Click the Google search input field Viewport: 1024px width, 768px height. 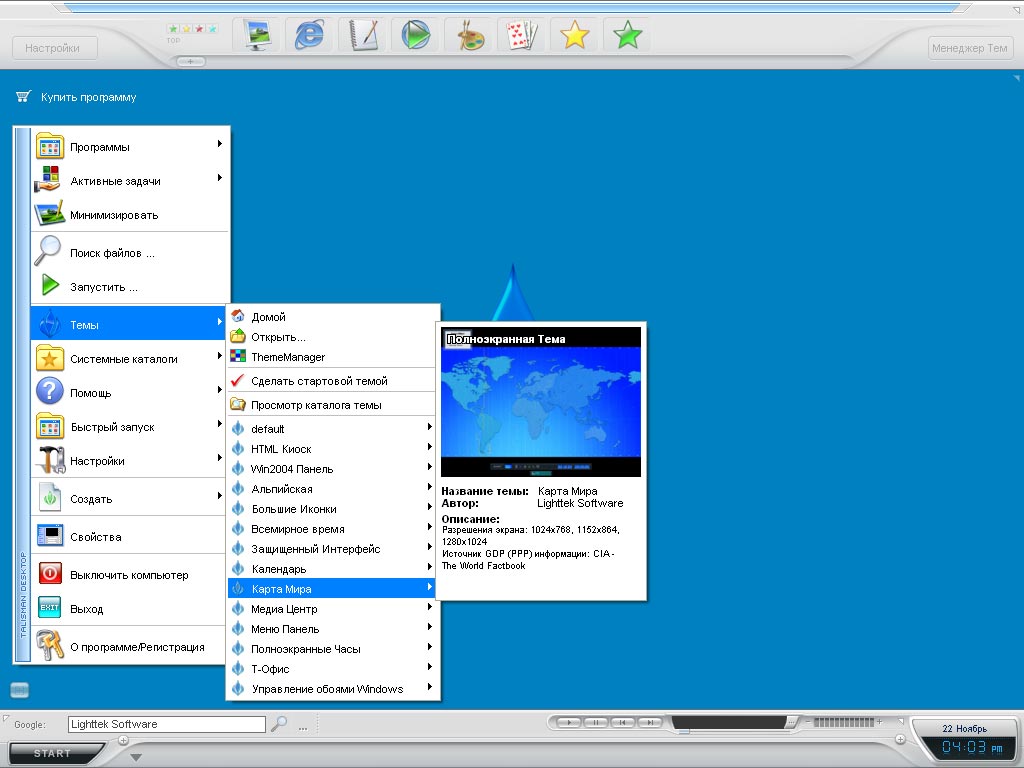(166, 724)
